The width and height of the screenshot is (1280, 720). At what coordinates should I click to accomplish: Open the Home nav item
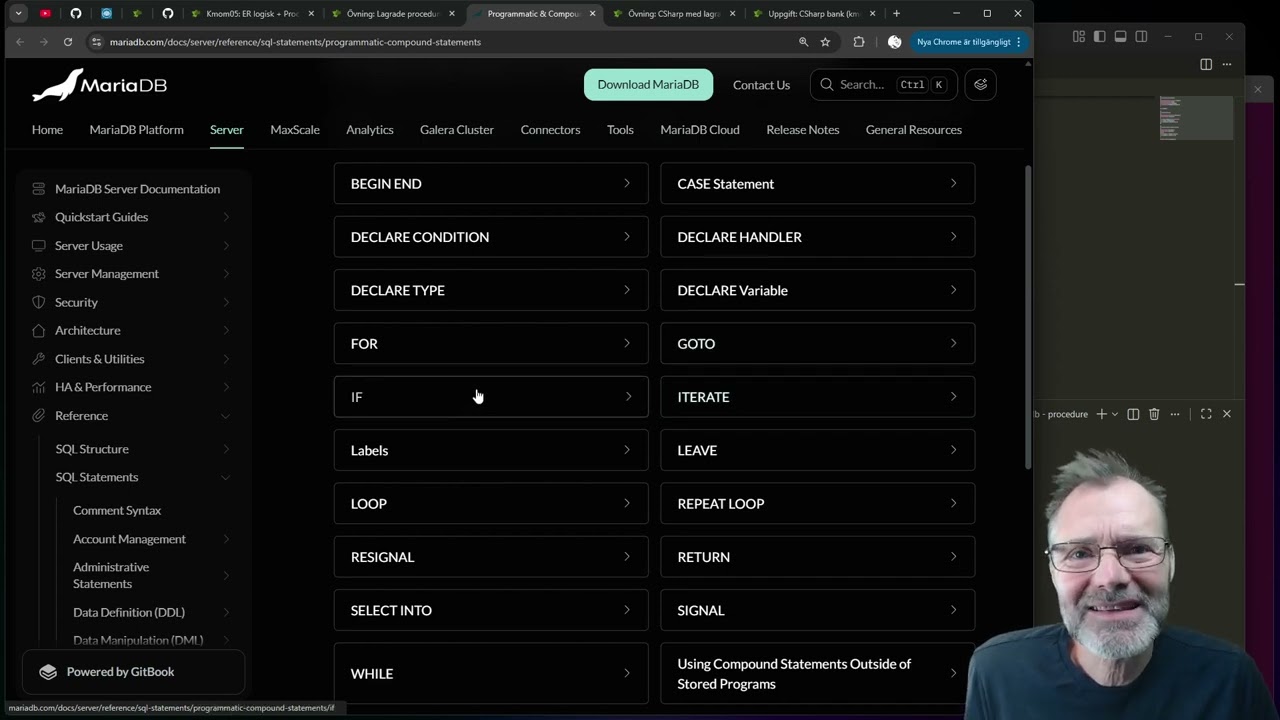coord(47,130)
